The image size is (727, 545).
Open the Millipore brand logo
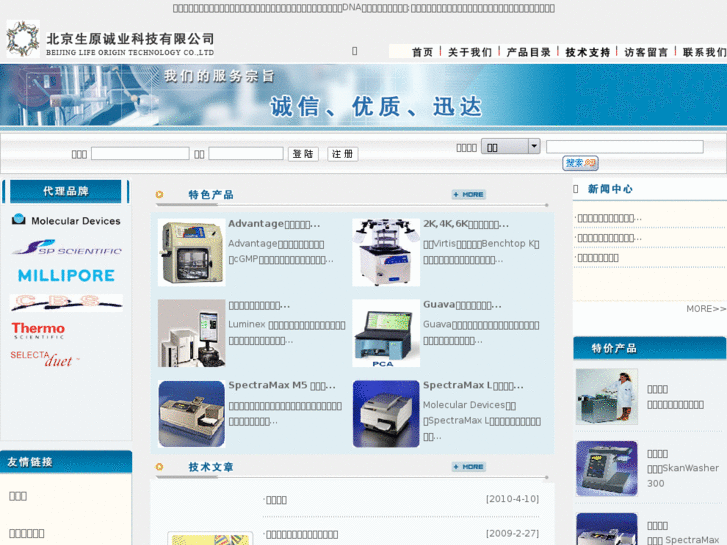(x=66, y=276)
